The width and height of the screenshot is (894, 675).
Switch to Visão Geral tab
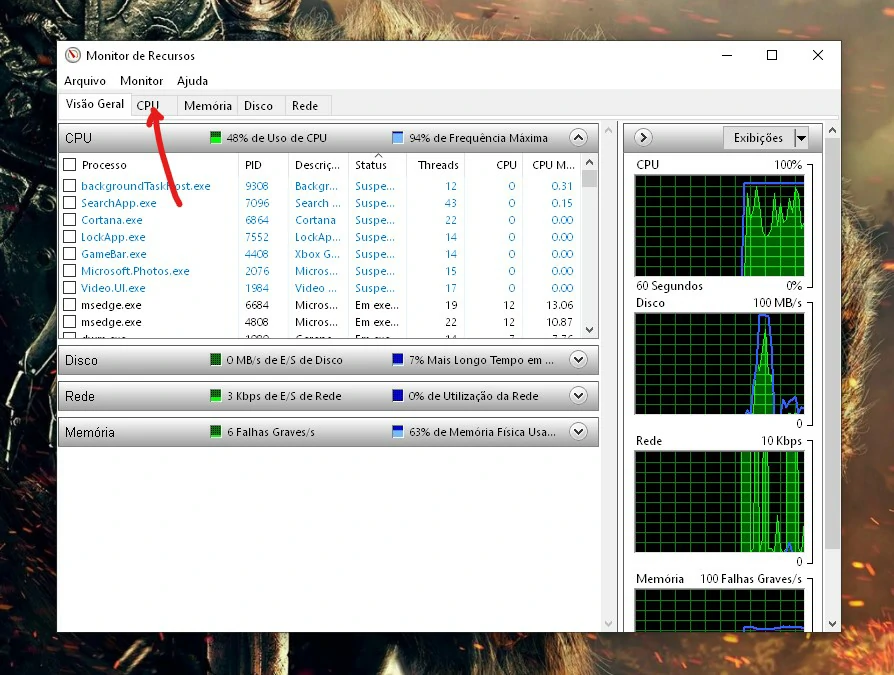95,104
